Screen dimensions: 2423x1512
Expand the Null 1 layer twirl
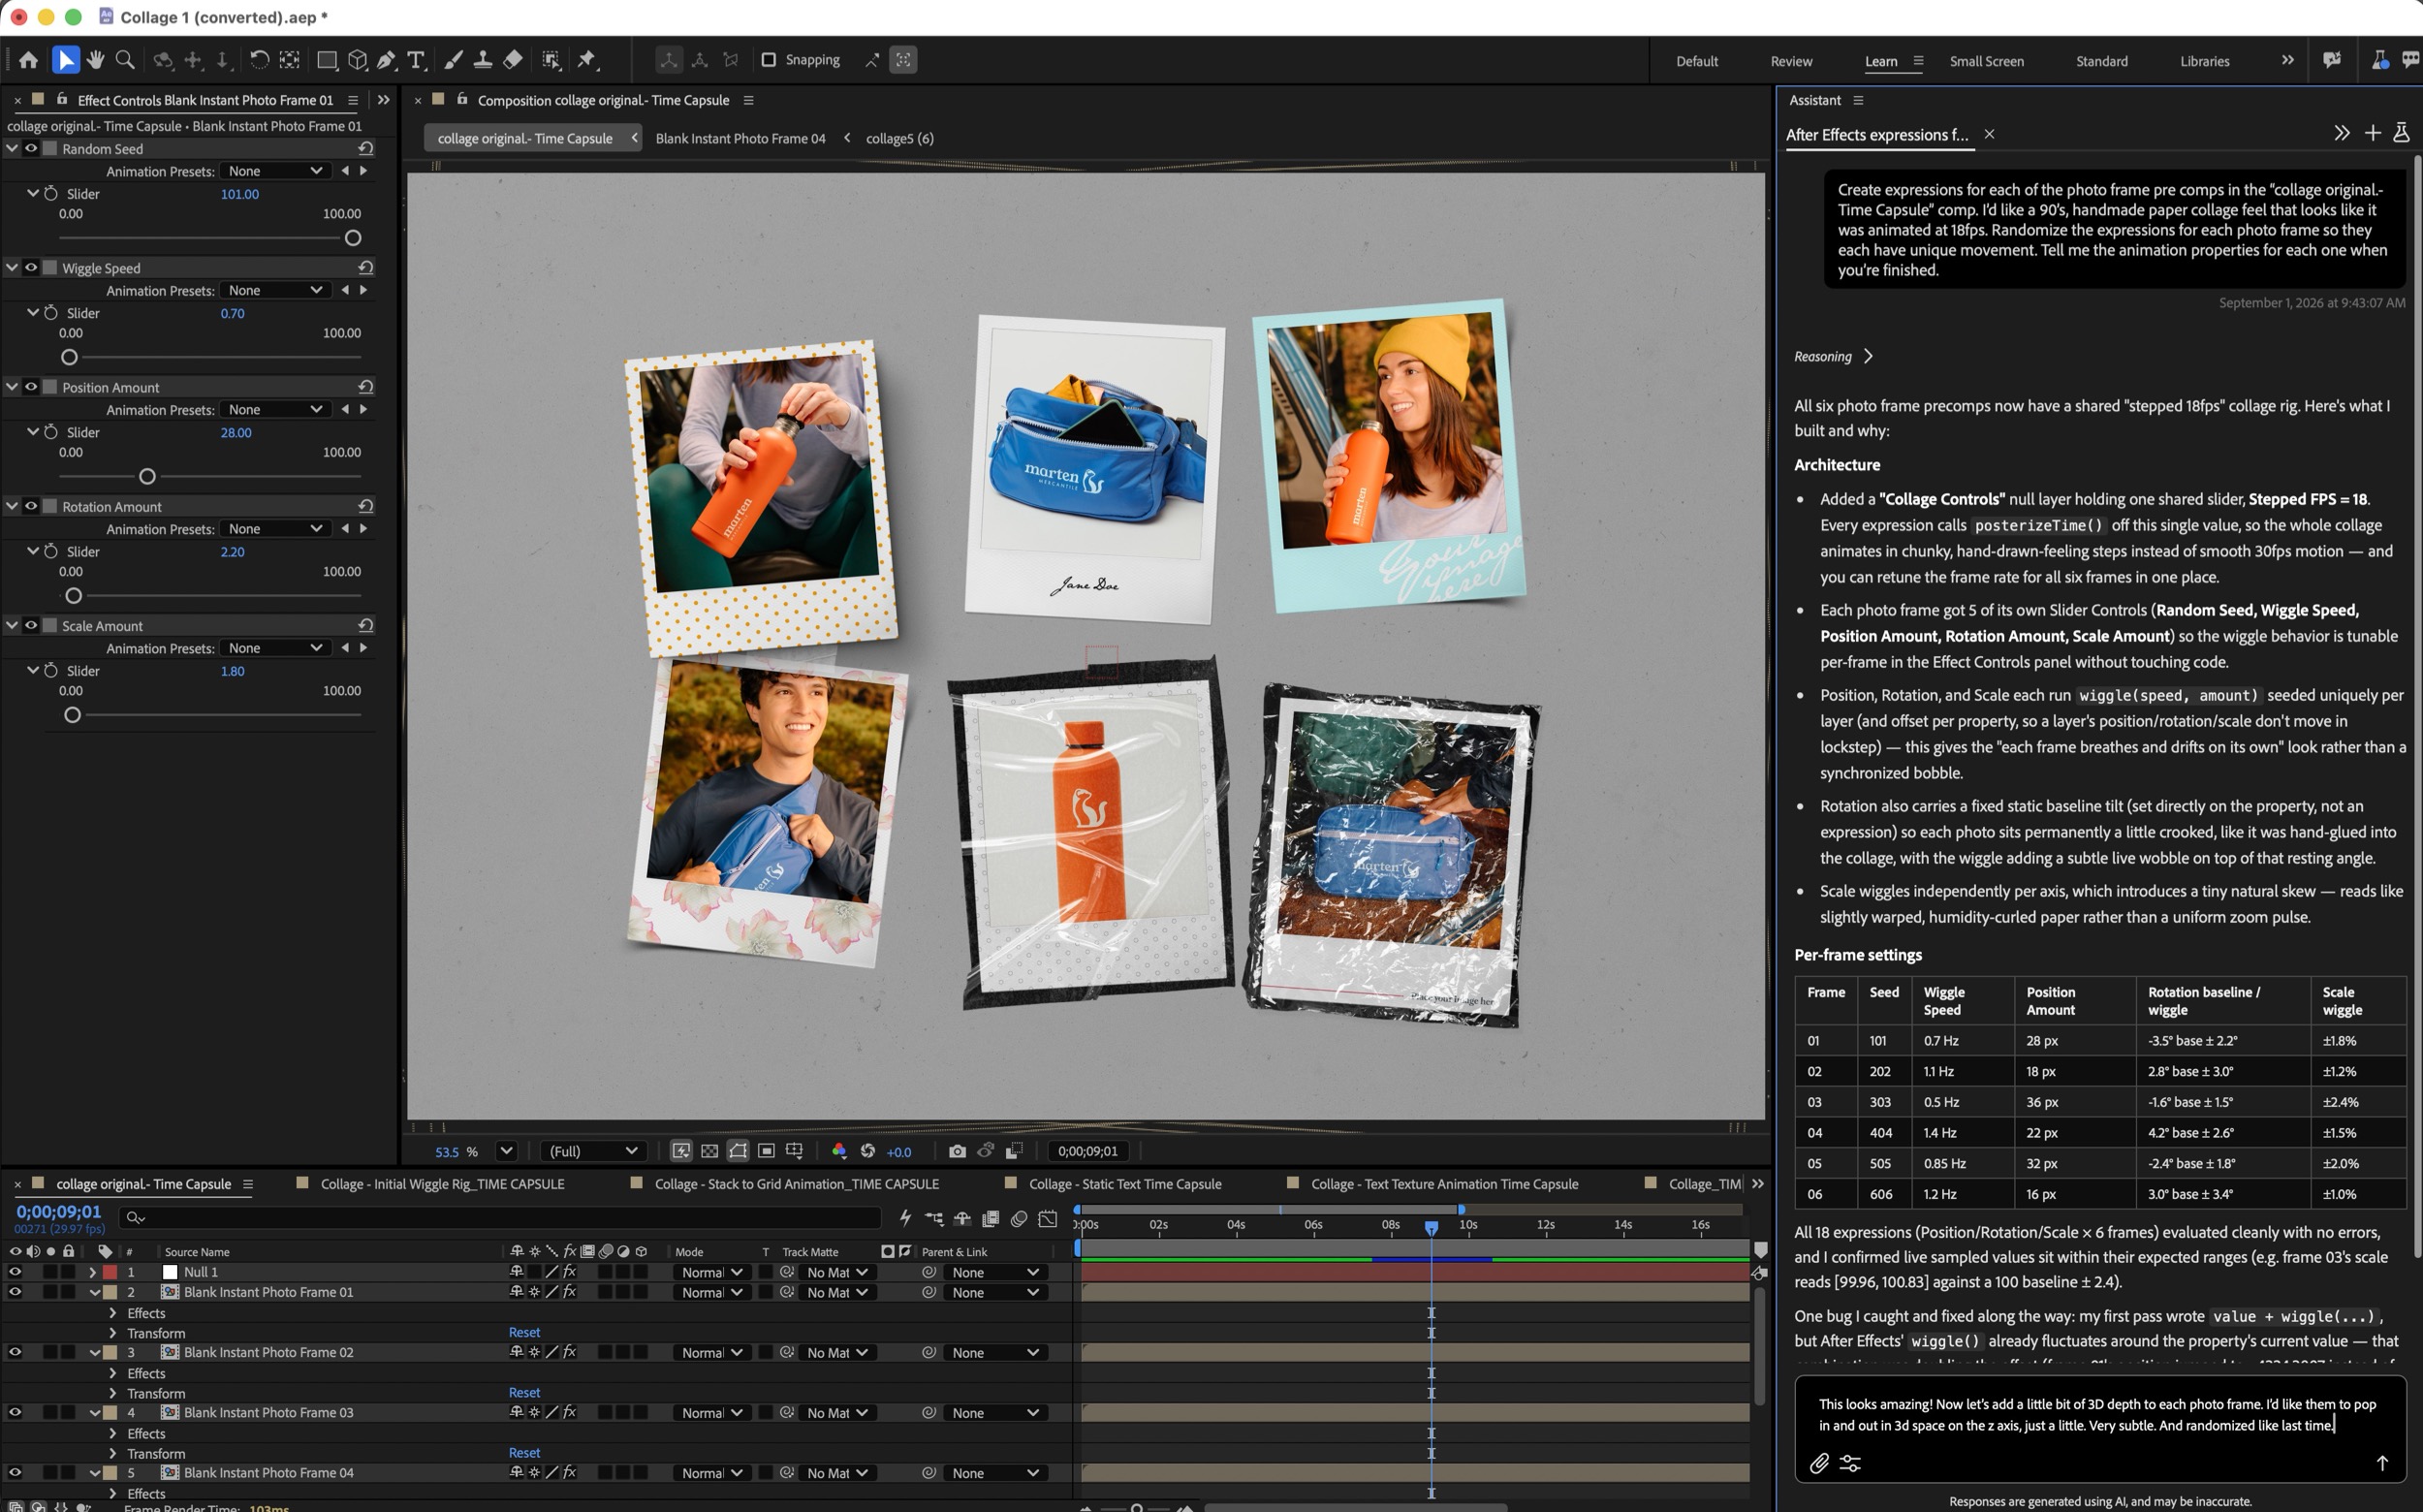[x=93, y=1272]
